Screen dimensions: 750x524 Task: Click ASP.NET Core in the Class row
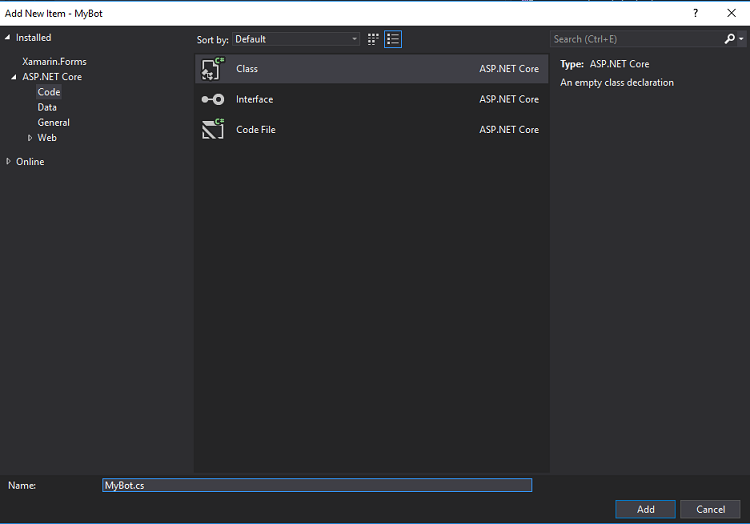(x=509, y=68)
